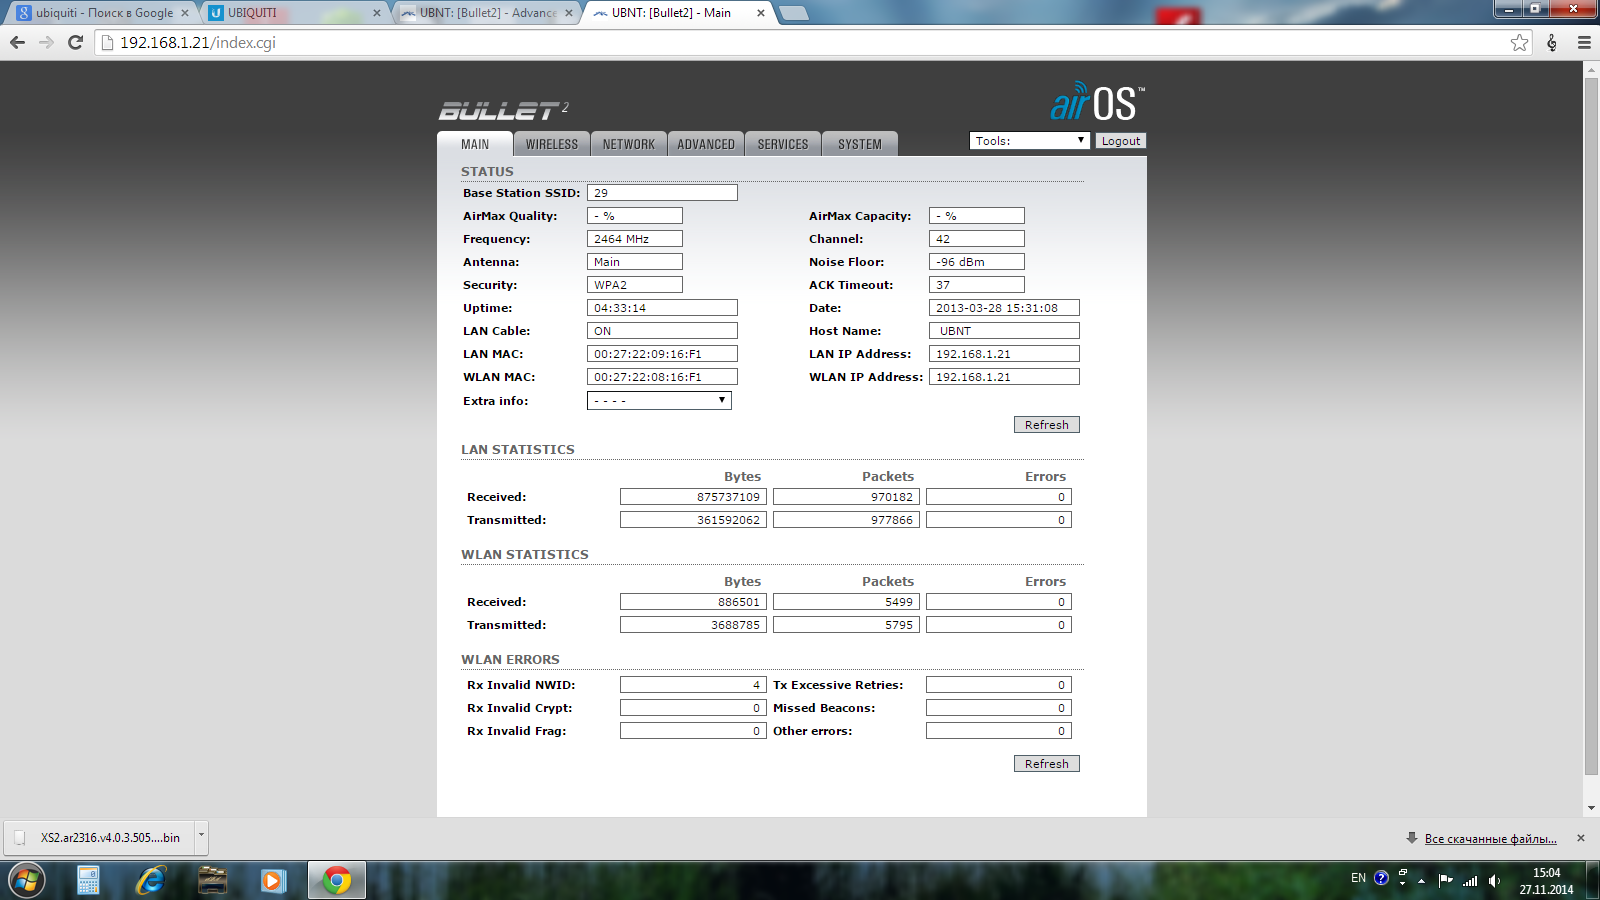Click the Host Name value 'UBNT'
1600x900 pixels.
coord(1004,331)
